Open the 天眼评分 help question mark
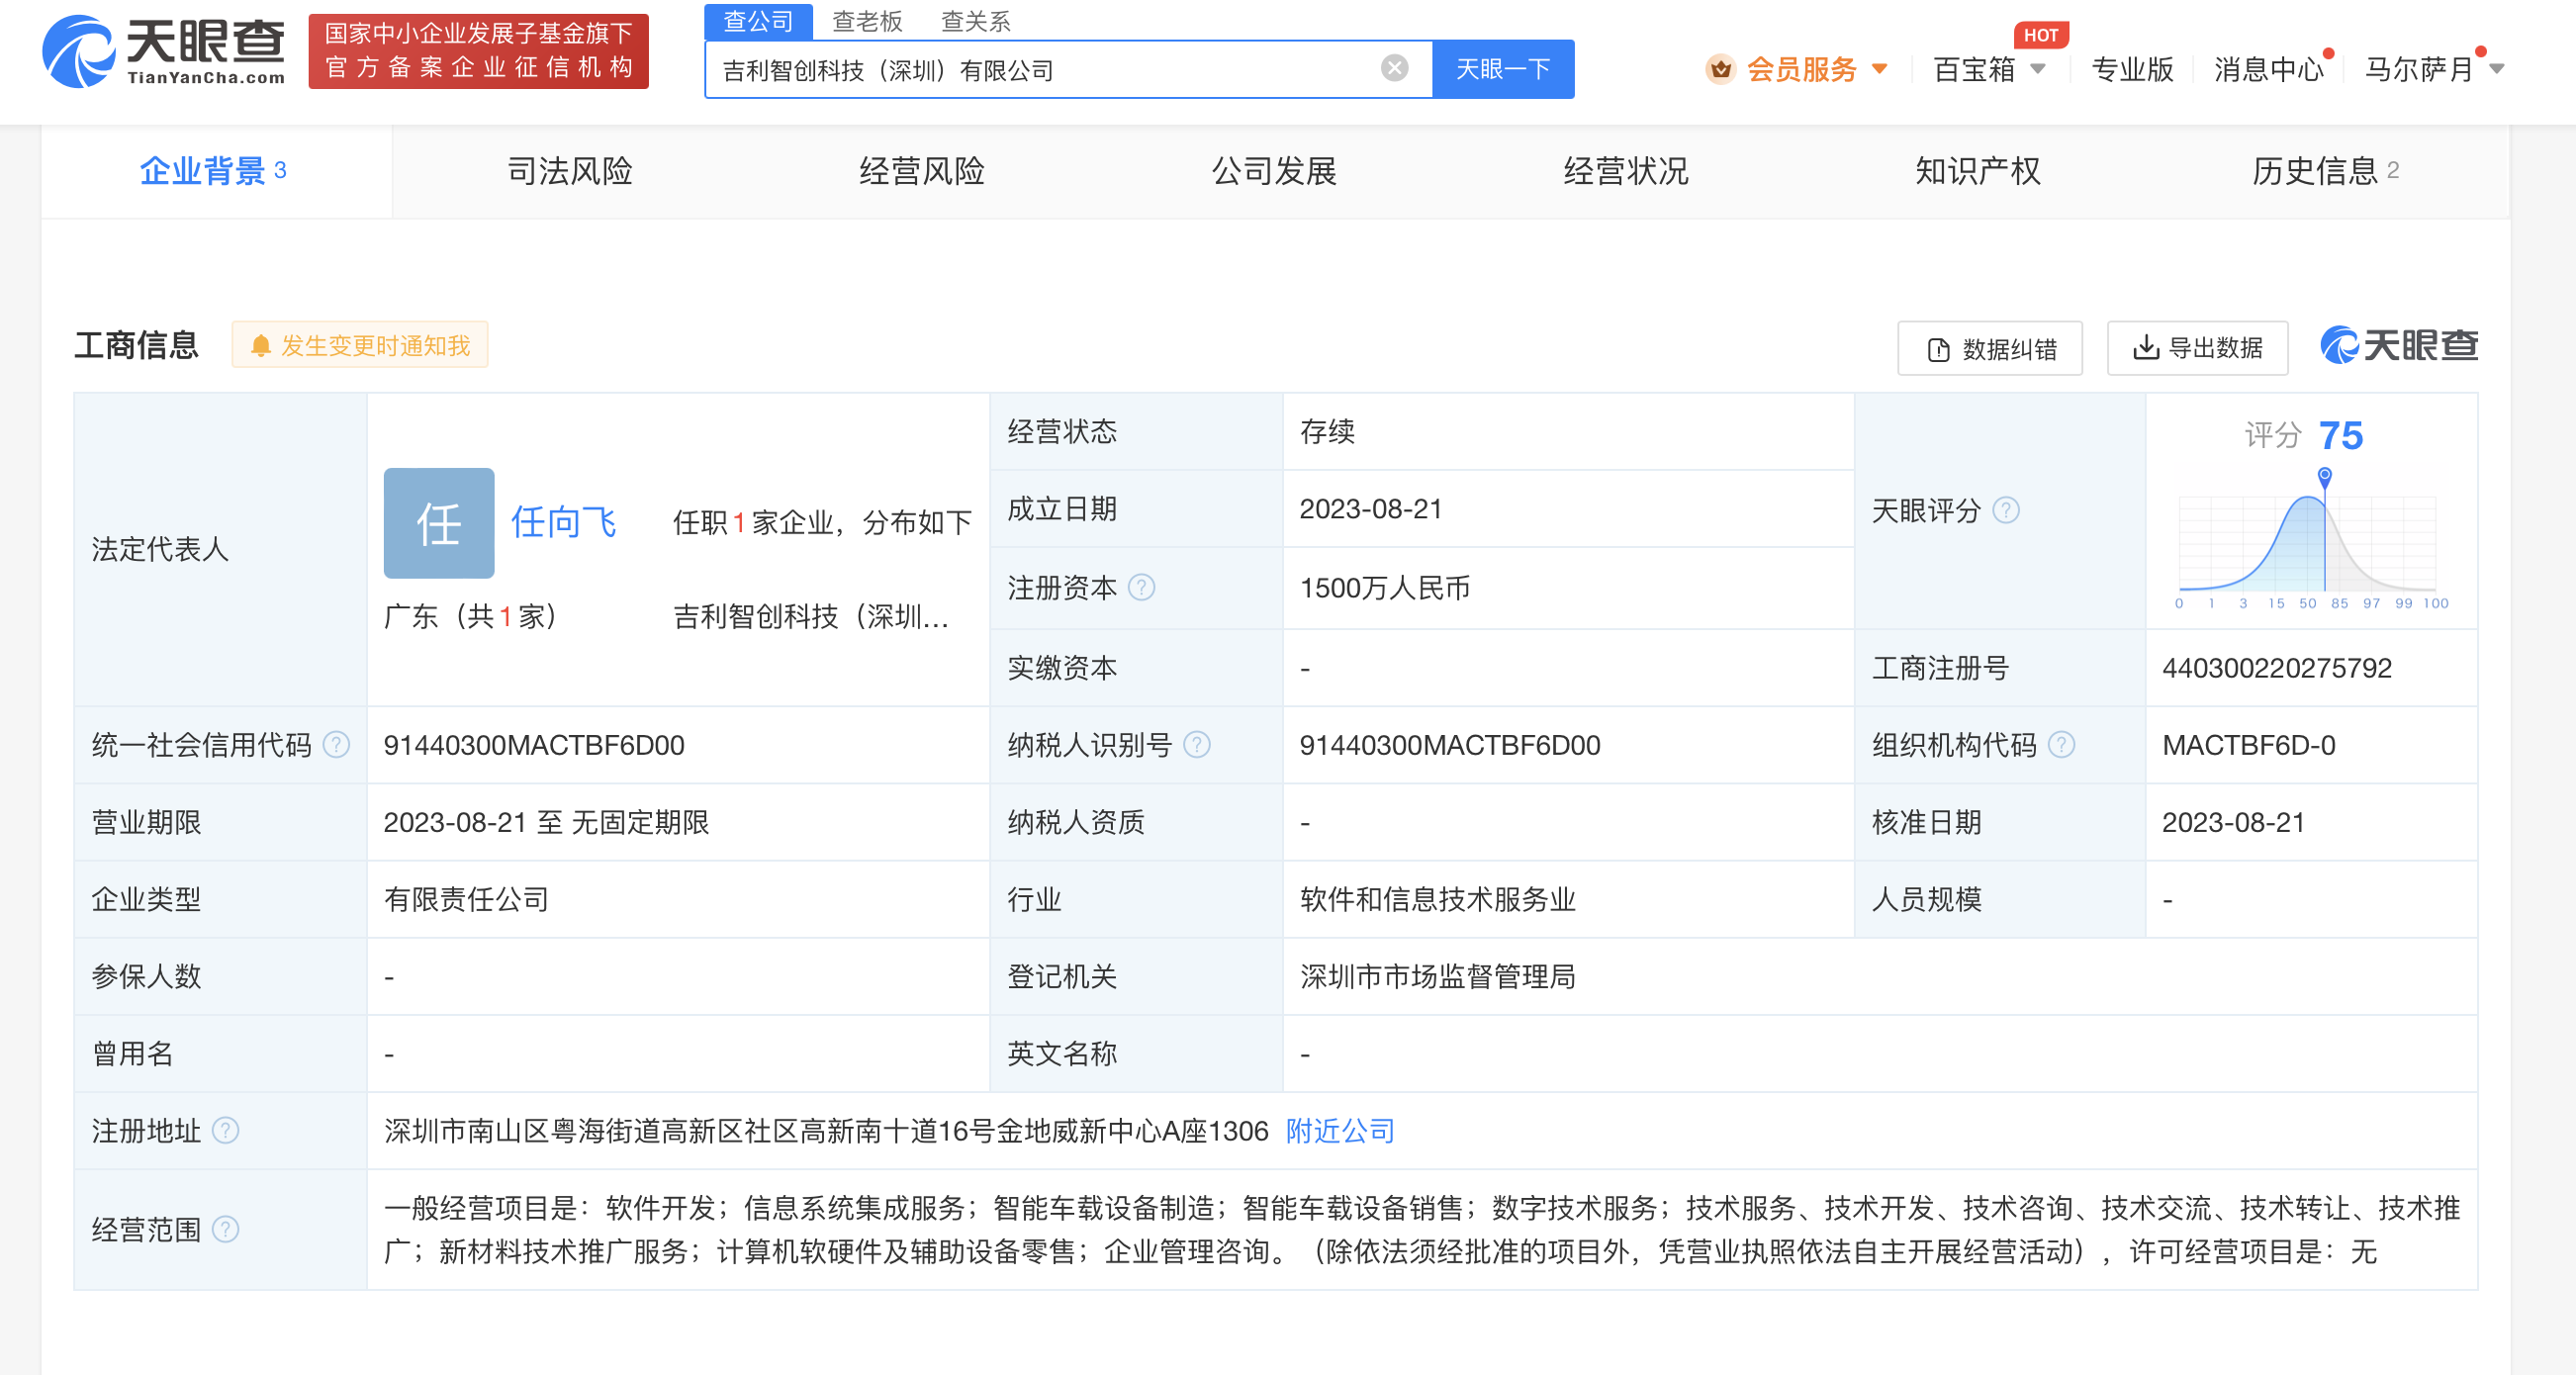The width and height of the screenshot is (2576, 1375). [x=2006, y=509]
